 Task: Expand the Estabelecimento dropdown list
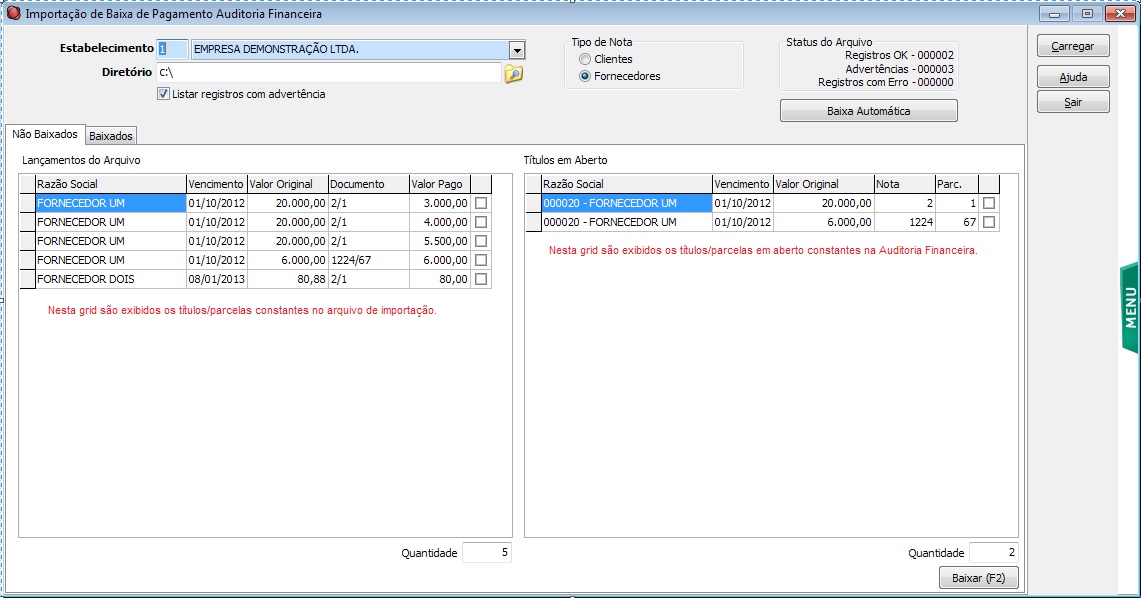[517, 51]
